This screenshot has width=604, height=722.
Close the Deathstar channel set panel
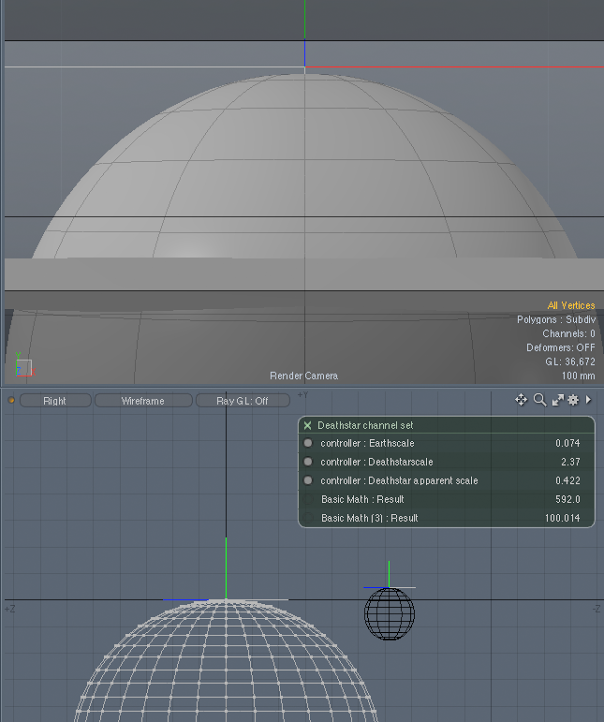click(x=308, y=425)
